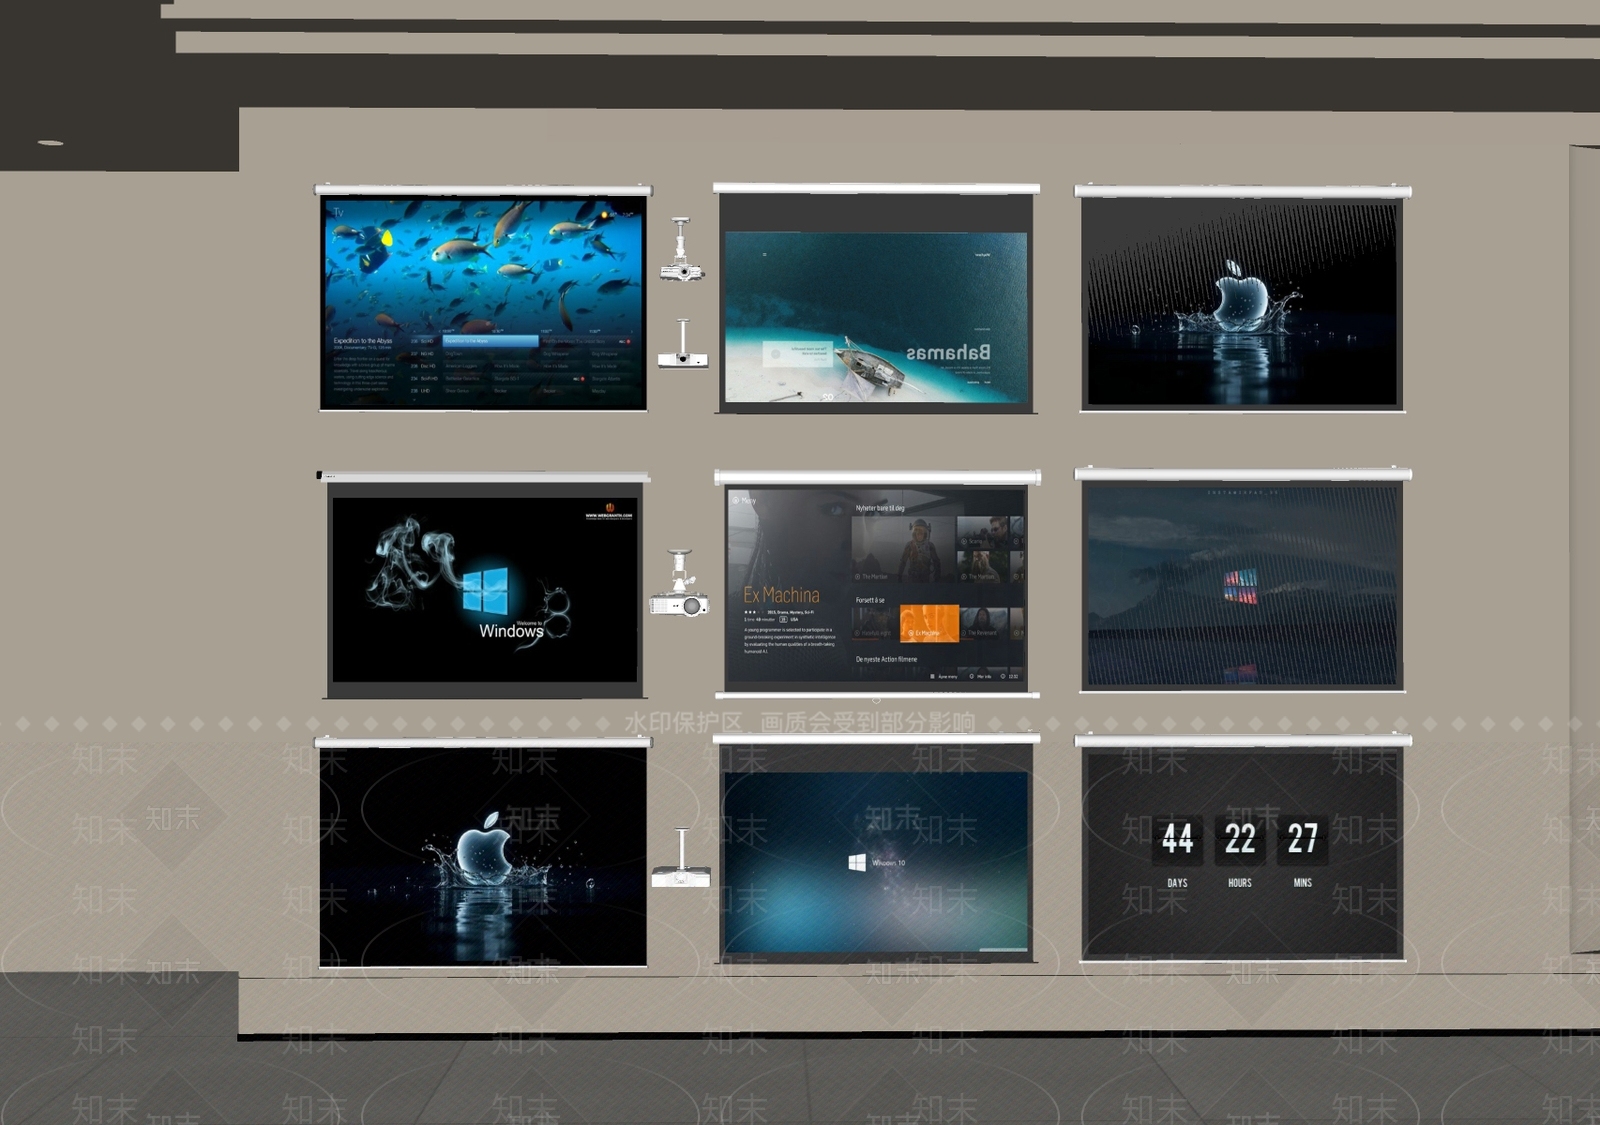Image resolution: width=1600 pixels, height=1125 pixels.
Task: Click the "MINS" label
Action: point(1302,883)
